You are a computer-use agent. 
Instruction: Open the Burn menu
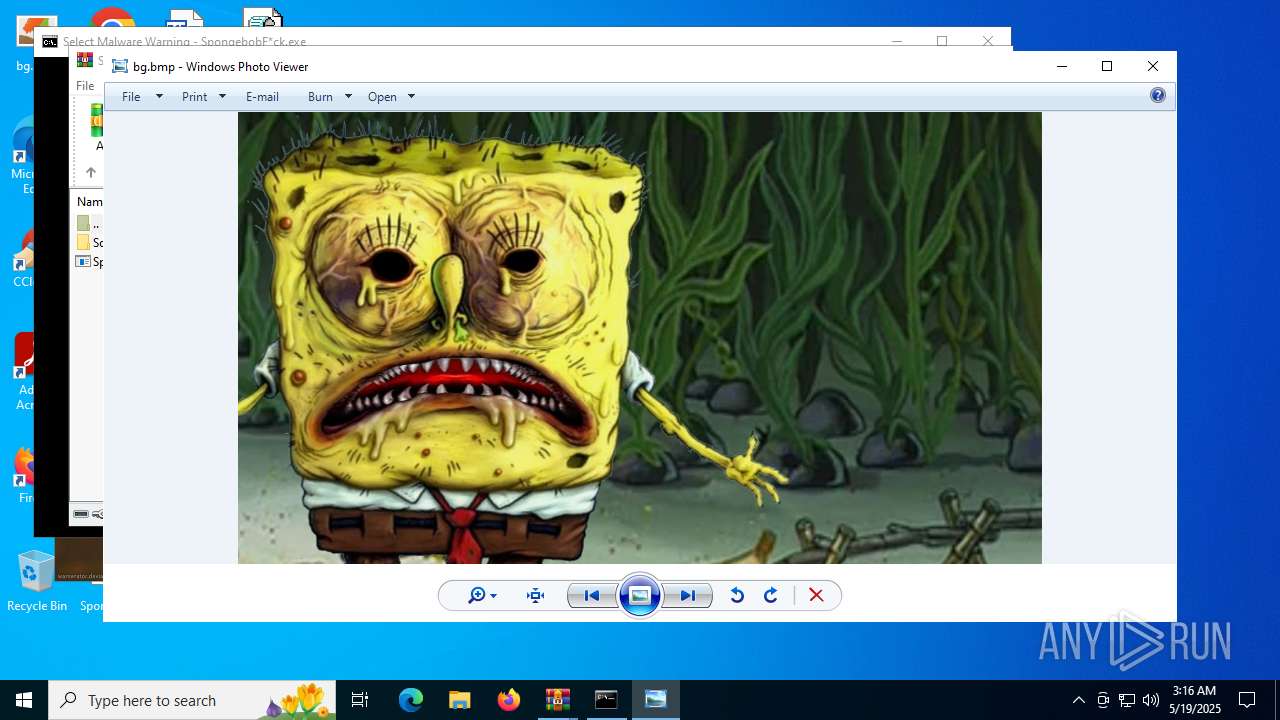320,97
